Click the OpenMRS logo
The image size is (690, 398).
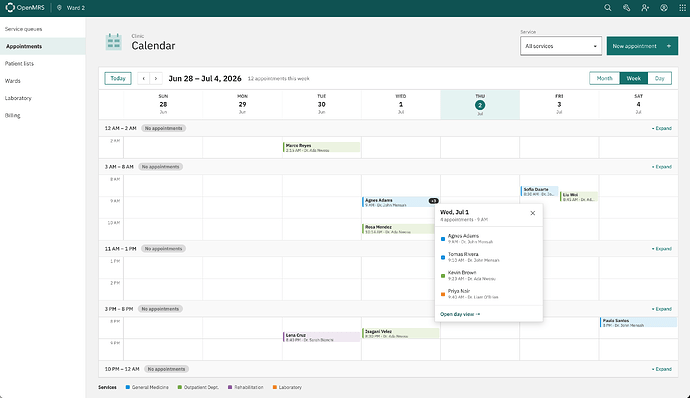pyautogui.click(x=25, y=8)
